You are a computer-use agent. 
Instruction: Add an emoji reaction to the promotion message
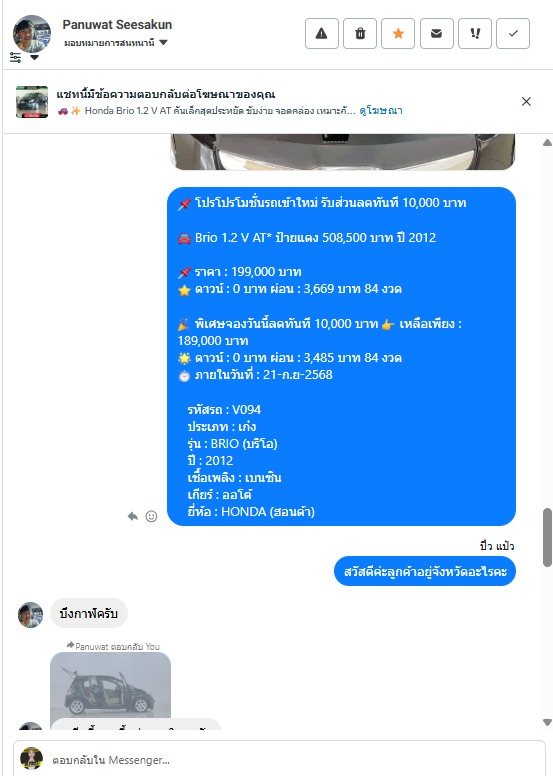point(151,516)
